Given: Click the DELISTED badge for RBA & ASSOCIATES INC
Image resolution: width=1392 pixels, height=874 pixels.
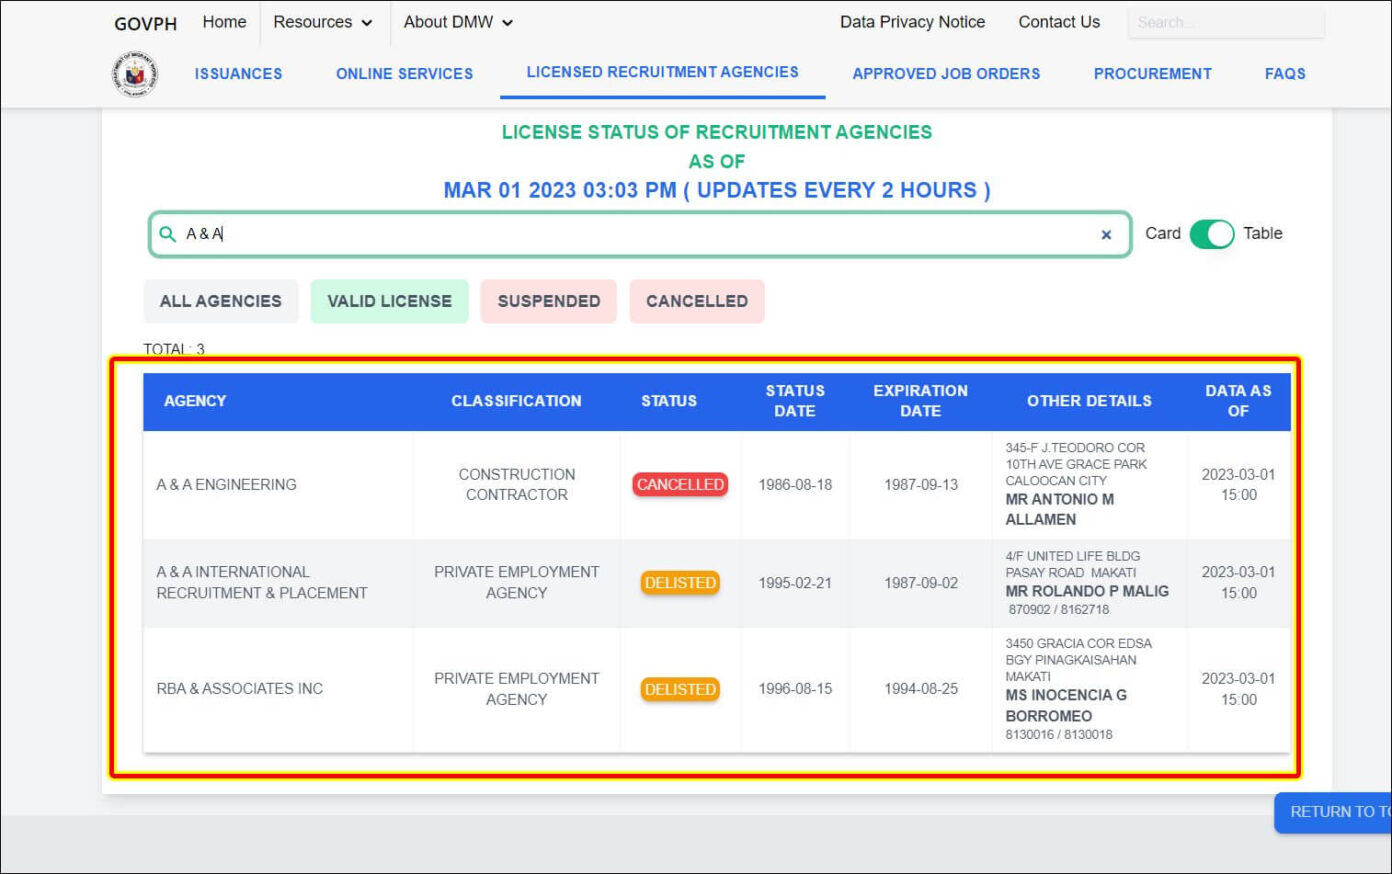Looking at the screenshot, I should pos(680,689).
